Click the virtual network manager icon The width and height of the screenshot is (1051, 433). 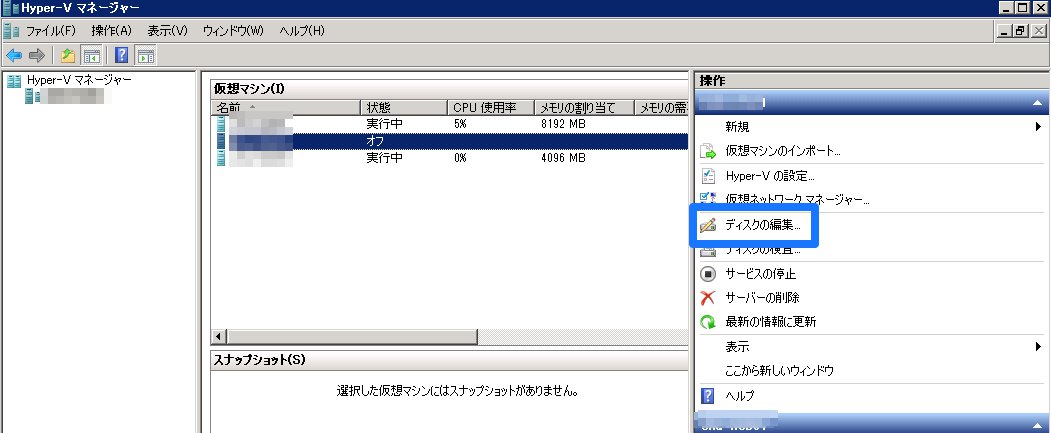(708, 198)
